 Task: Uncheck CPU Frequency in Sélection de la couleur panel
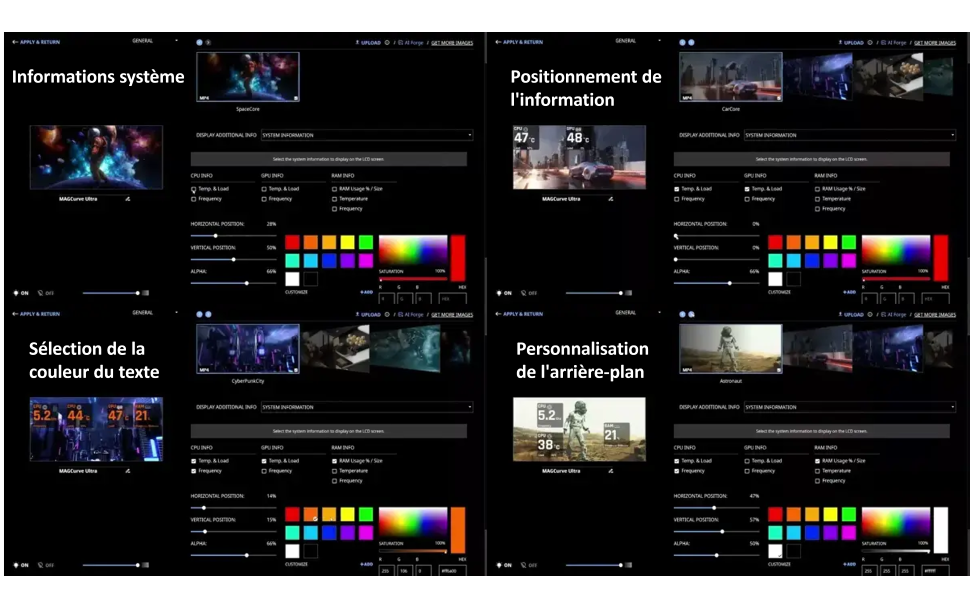pos(194,471)
